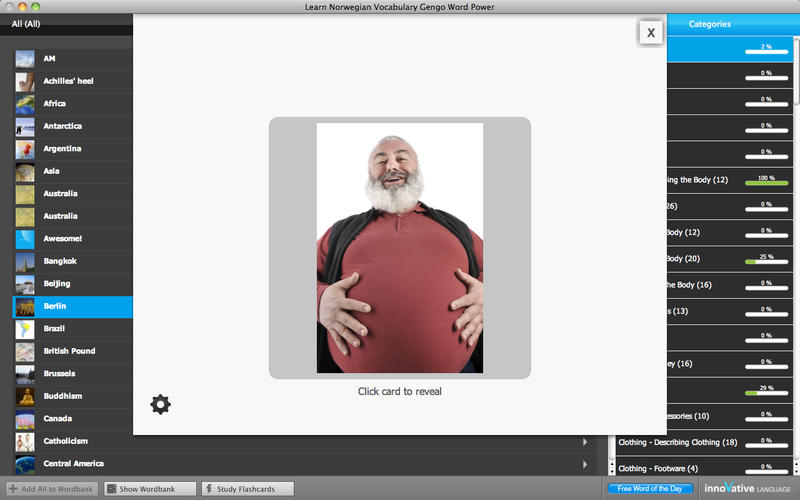Click Argentina pin thumbnail icon
The height and width of the screenshot is (500, 800).
[25, 149]
